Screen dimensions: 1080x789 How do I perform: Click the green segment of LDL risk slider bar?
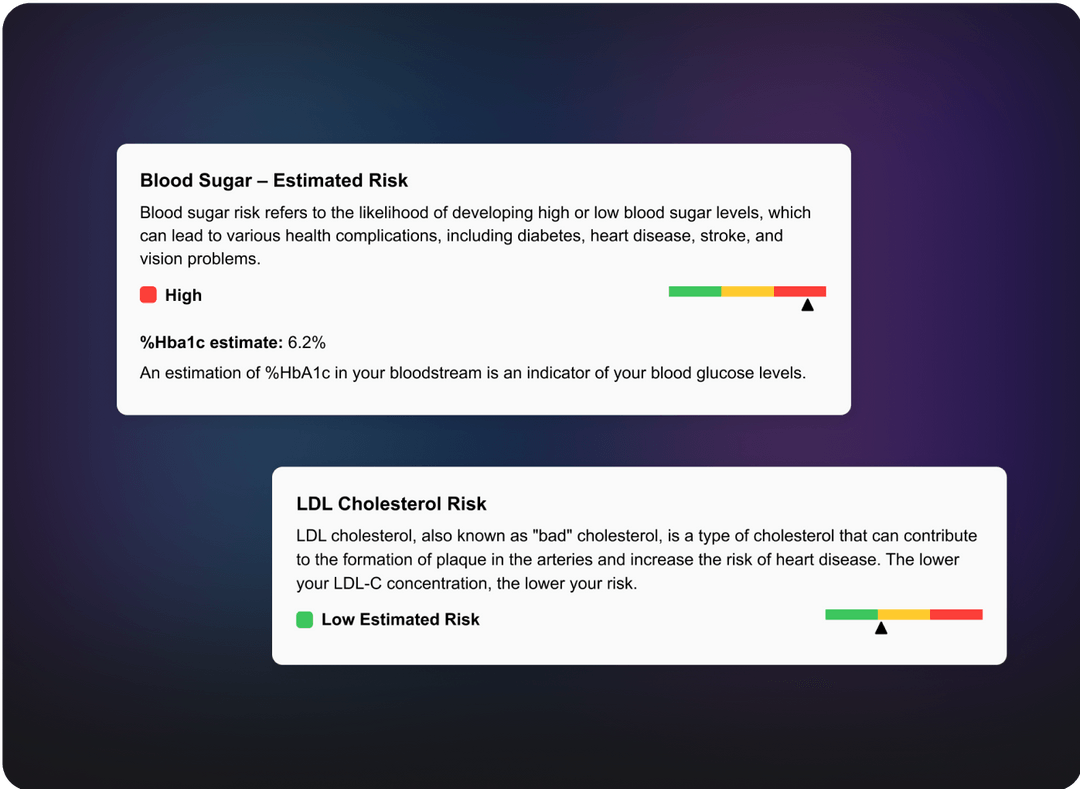tap(850, 613)
